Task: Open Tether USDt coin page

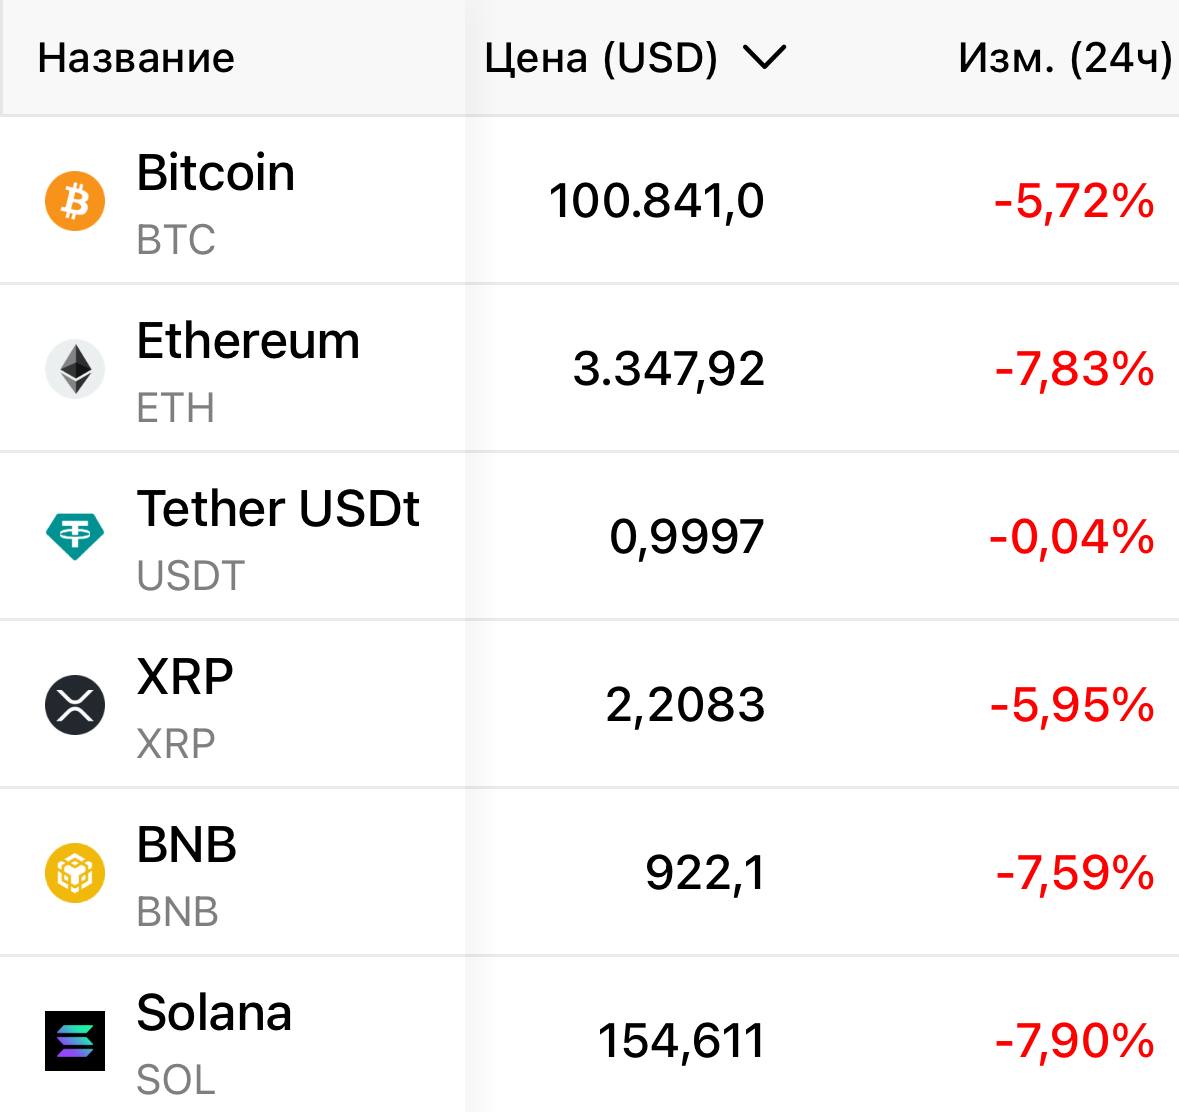Action: [278, 509]
